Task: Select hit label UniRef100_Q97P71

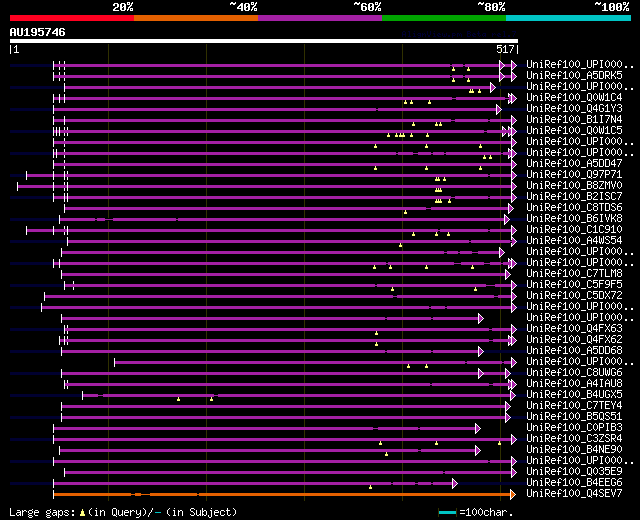Action: coord(574,175)
